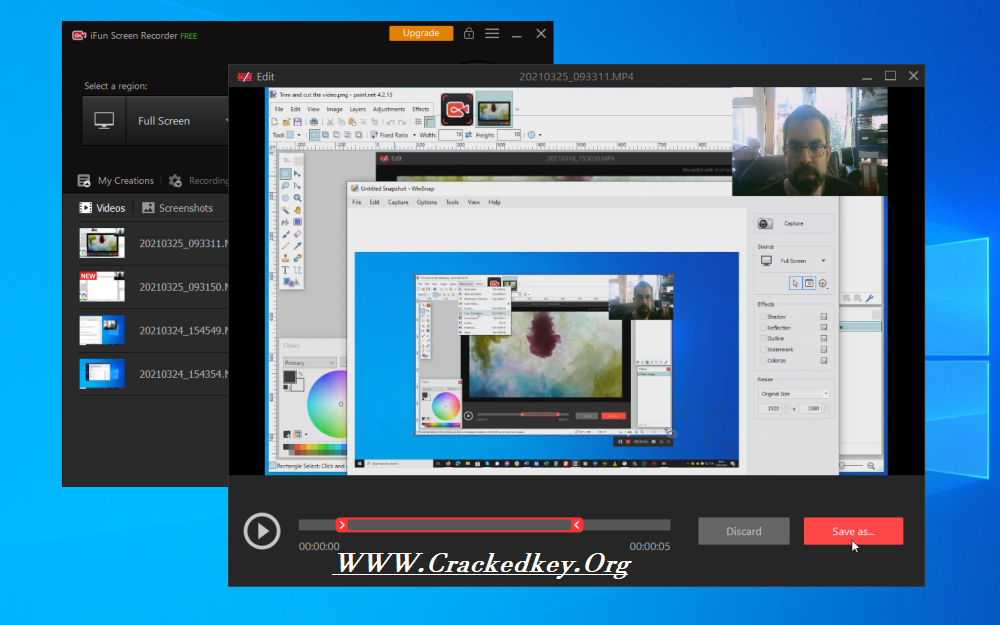Close the iFun Screen Recorder main window
1000x625 pixels.
[541, 33]
